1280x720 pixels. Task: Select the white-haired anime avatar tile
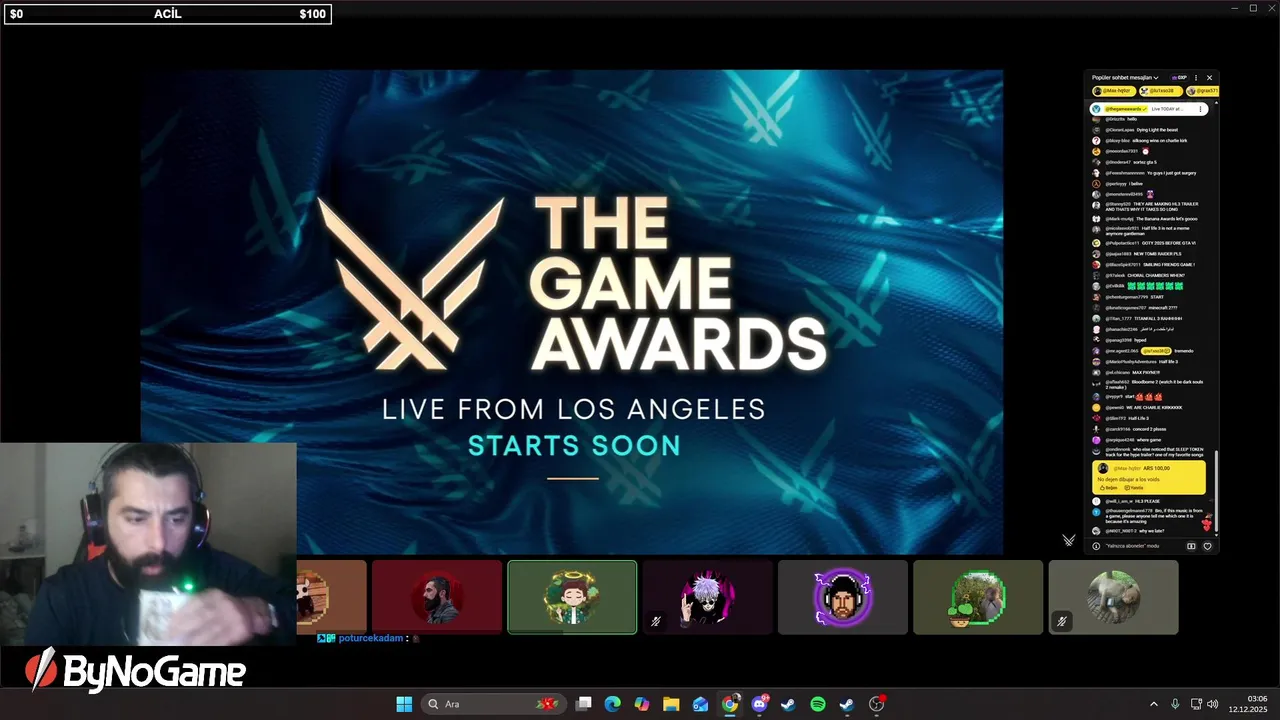(x=708, y=597)
